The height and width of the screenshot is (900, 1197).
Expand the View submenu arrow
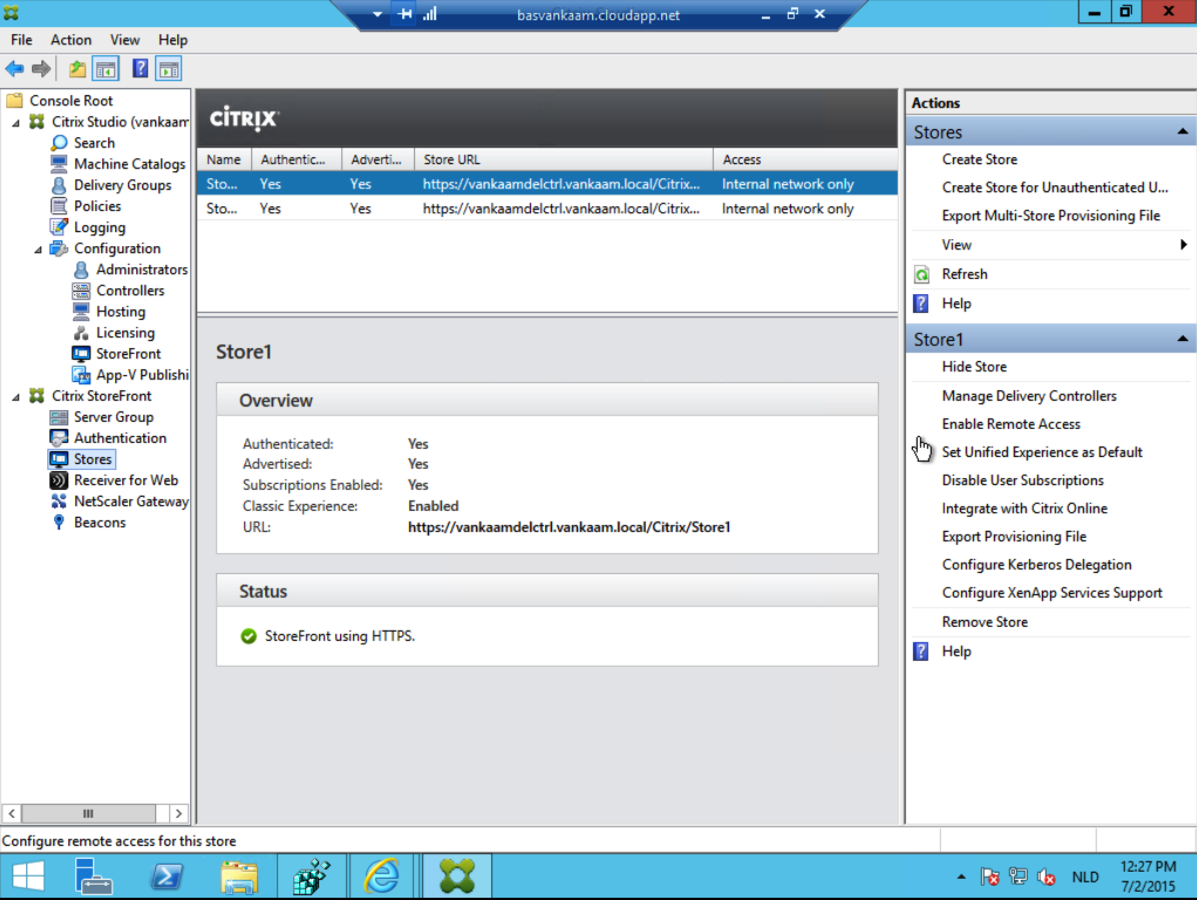click(1183, 245)
